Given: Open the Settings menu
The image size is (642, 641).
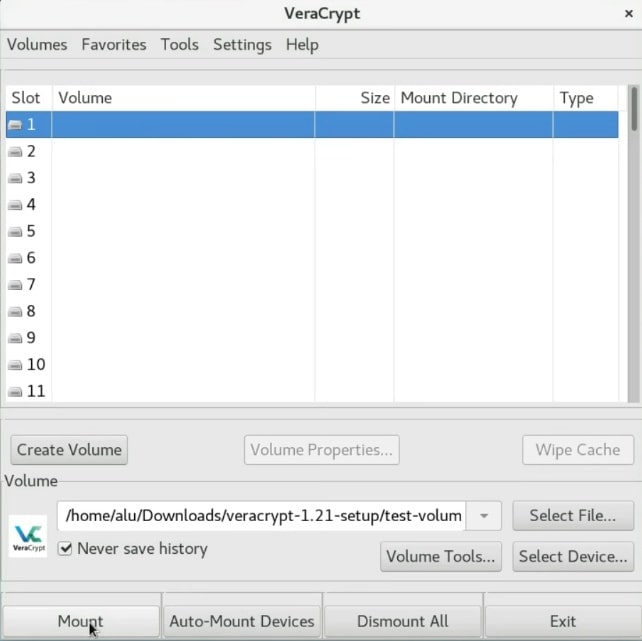Looking at the screenshot, I should click(x=242, y=45).
